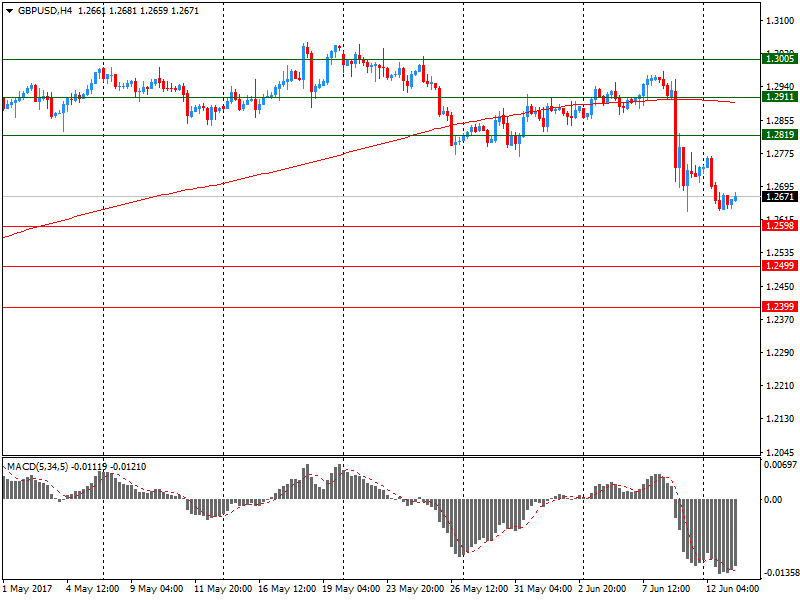Click the 19 May 04:00 time label
800x600 pixels.
click(x=351, y=589)
